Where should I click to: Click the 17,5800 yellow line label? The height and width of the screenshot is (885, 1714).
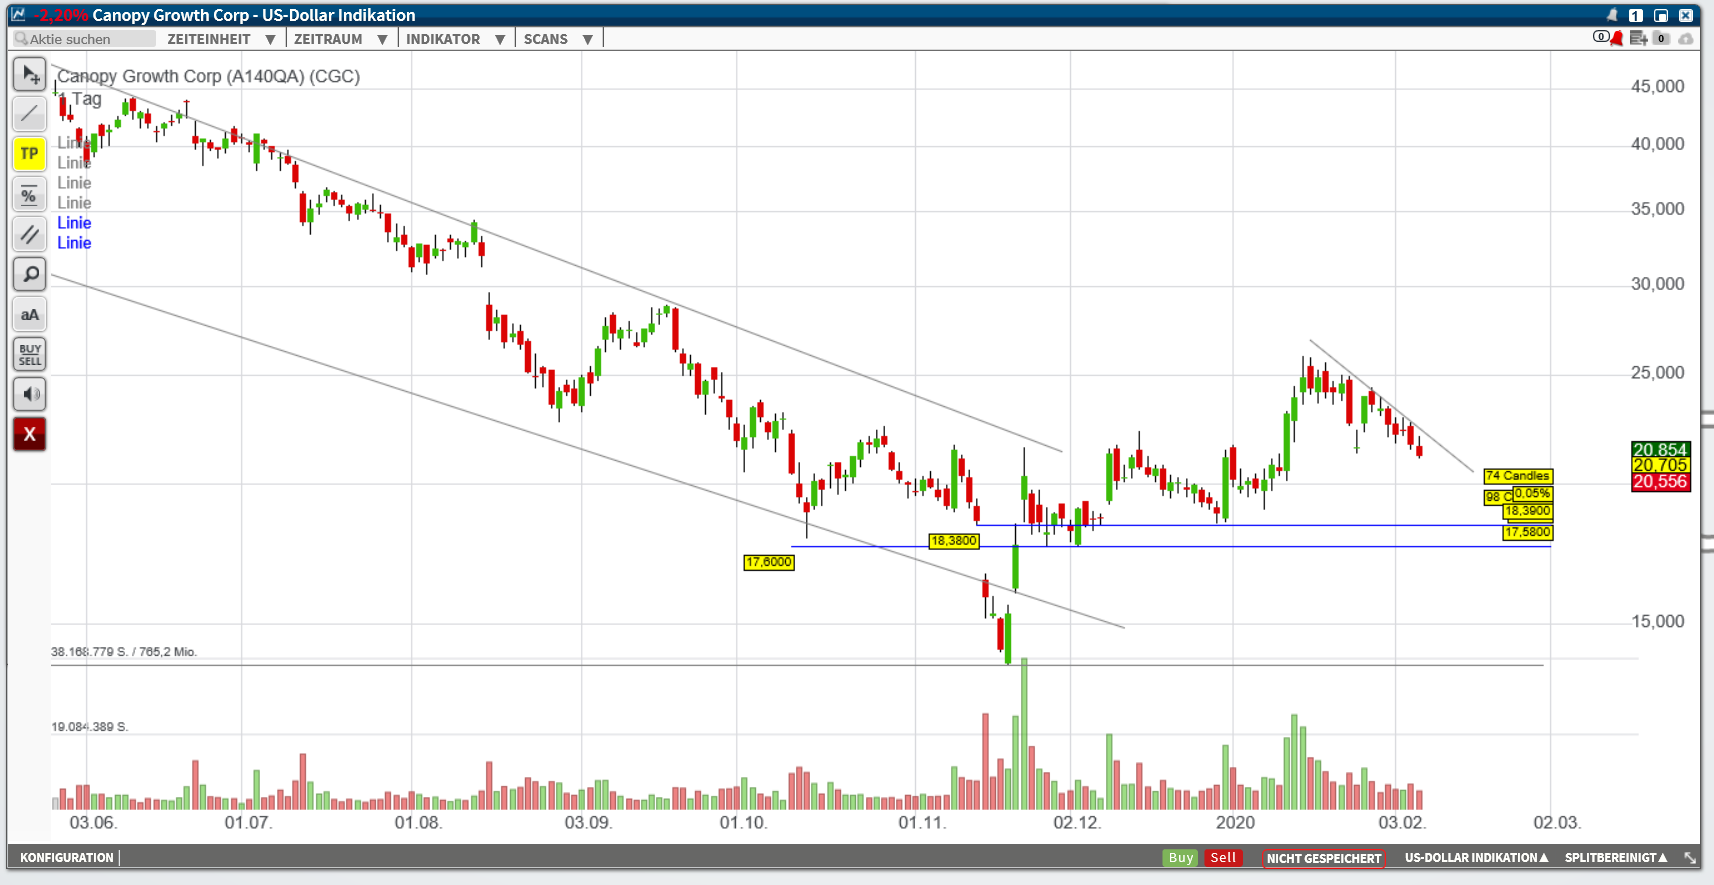(1528, 532)
